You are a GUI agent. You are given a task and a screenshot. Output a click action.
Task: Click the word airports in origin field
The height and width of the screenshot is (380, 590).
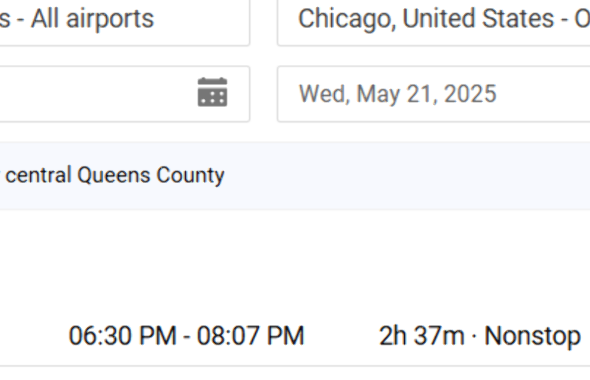(x=110, y=19)
